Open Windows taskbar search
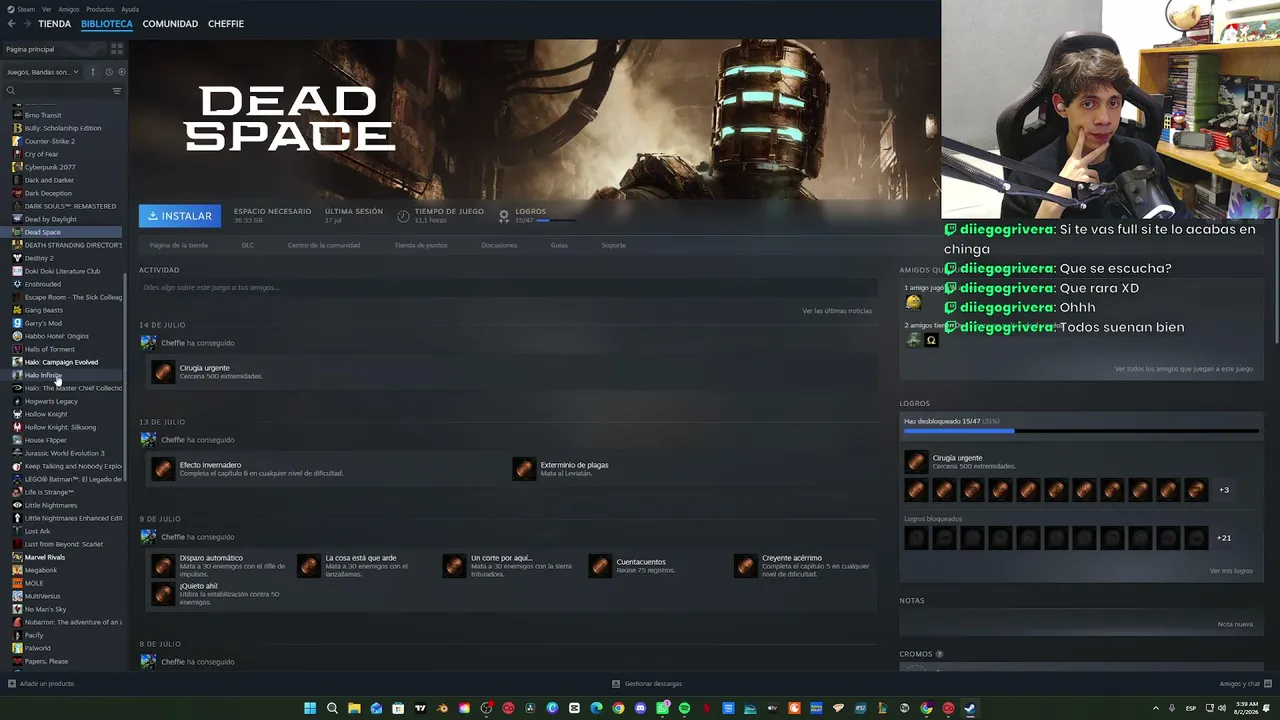This screenshot has height=720, width=1280. click(x=332, y=709)
